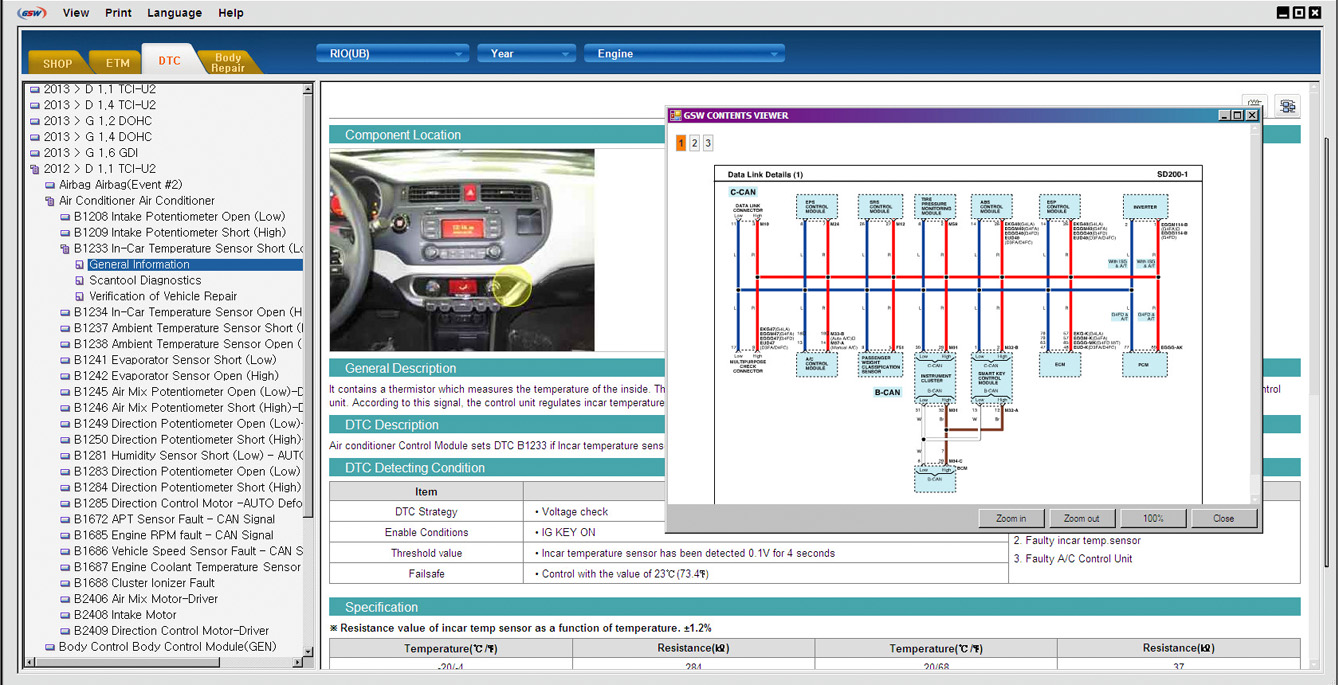Open the RIO(UB) model dropdown

[x=392, y=54]
